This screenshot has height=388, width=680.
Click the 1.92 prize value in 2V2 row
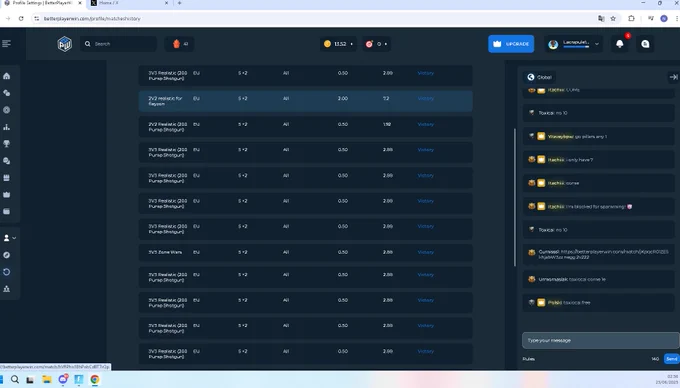387,124
